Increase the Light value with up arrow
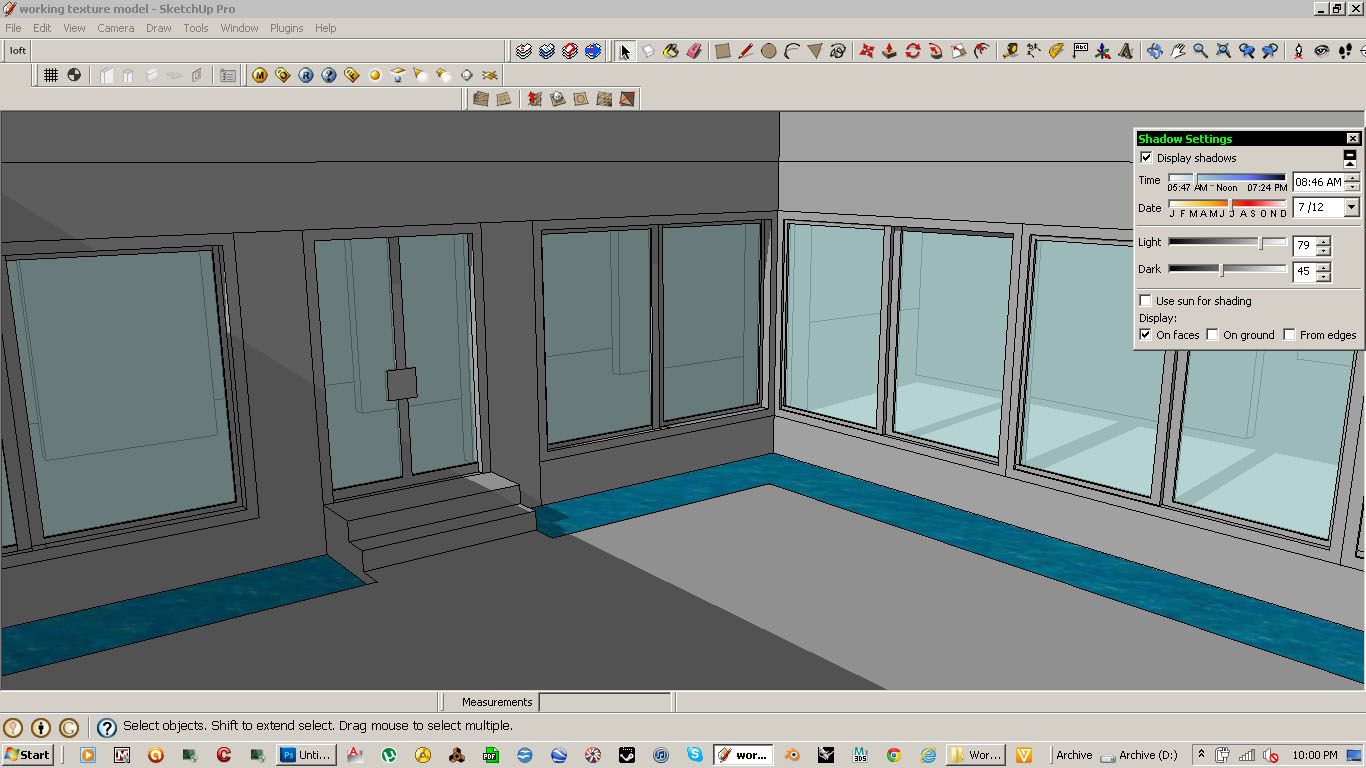 click(x=1324, y=241)
